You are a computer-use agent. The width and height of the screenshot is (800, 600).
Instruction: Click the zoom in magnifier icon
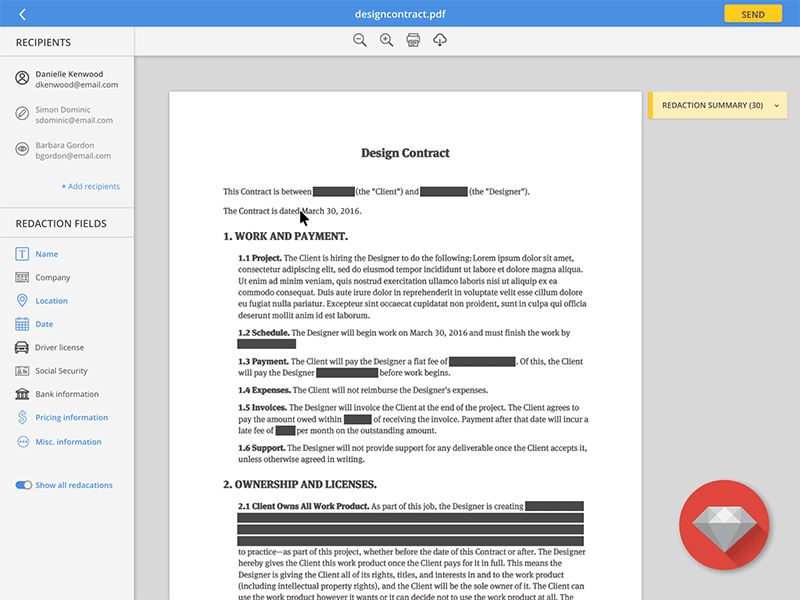387,40
